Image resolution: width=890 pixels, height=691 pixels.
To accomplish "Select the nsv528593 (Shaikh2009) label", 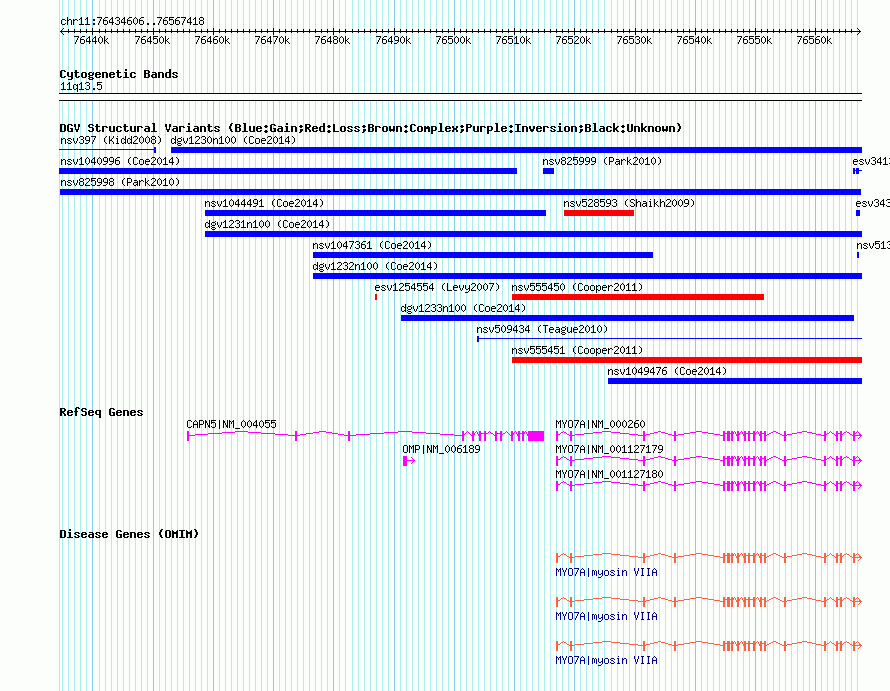I will 629,203.
